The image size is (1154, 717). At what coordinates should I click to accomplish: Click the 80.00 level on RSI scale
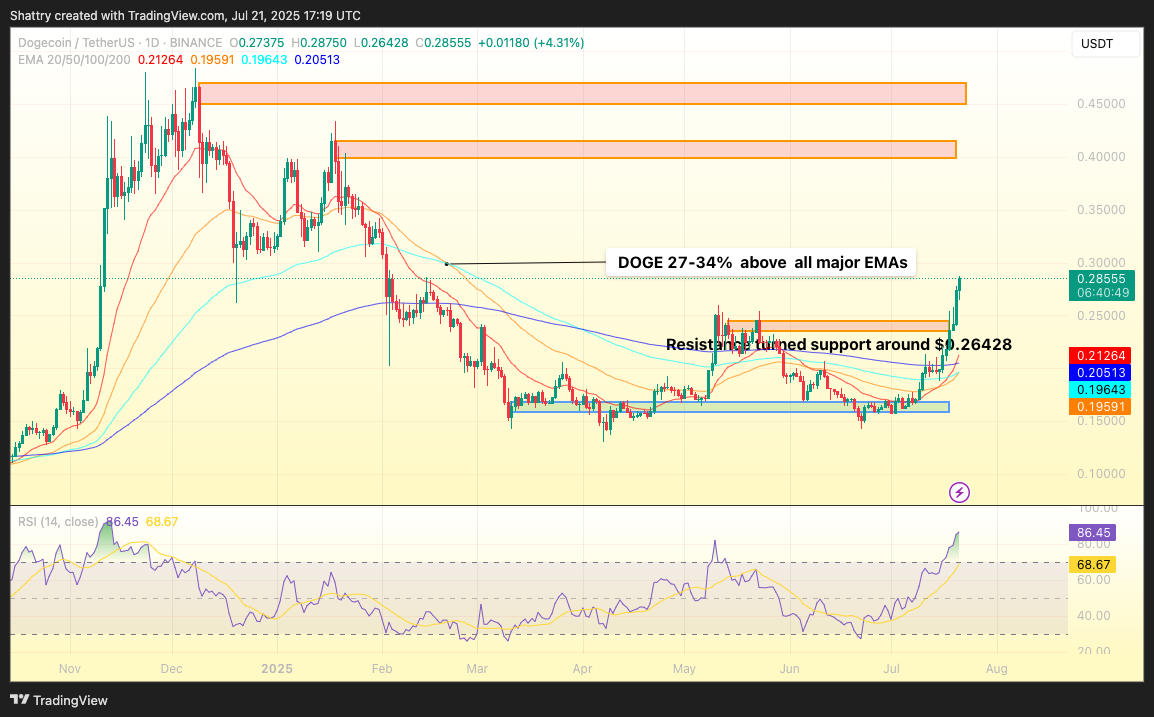click(1094, 544)
